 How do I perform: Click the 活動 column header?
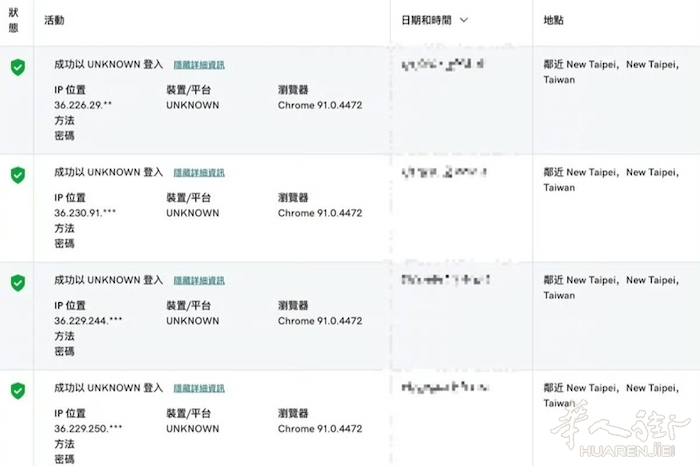click(x=54, y=20)
